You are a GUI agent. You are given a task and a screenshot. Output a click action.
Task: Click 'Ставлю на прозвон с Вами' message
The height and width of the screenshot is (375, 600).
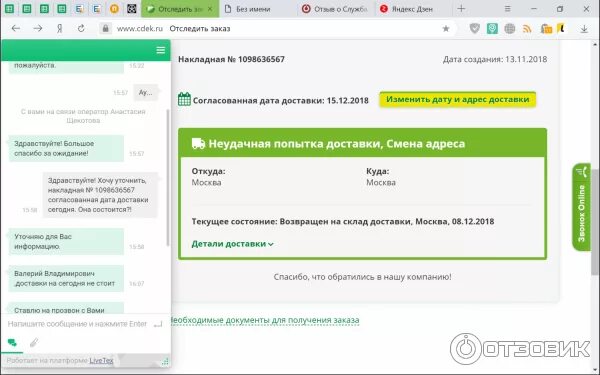coord(66,309)
